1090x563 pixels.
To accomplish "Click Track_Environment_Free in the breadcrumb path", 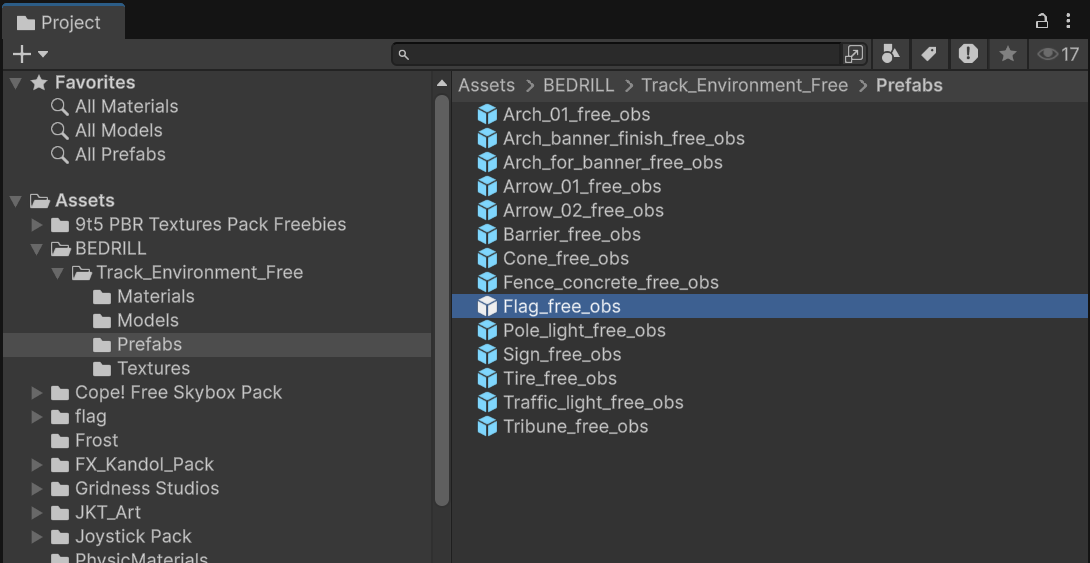I will coord(744,86).
